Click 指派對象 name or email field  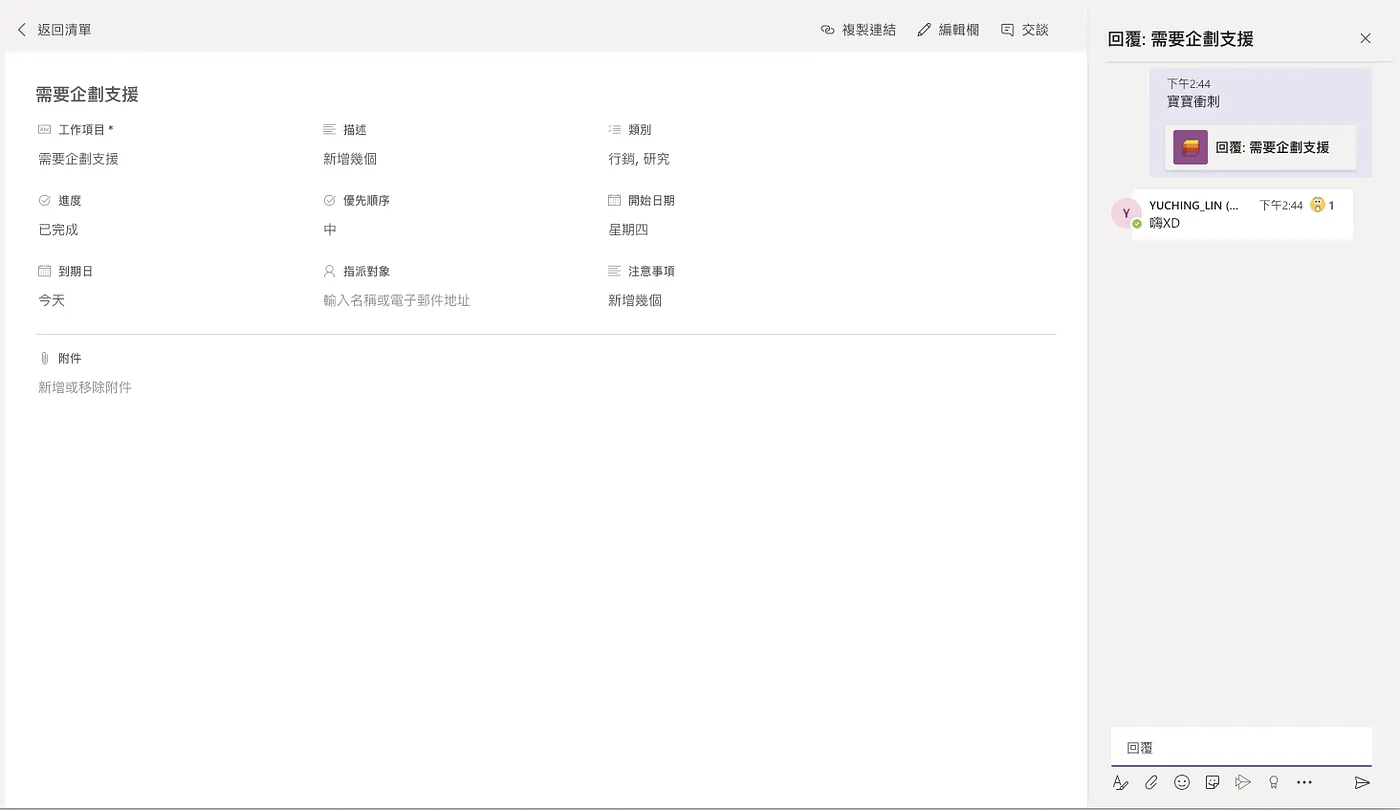(x=397, y=300)
